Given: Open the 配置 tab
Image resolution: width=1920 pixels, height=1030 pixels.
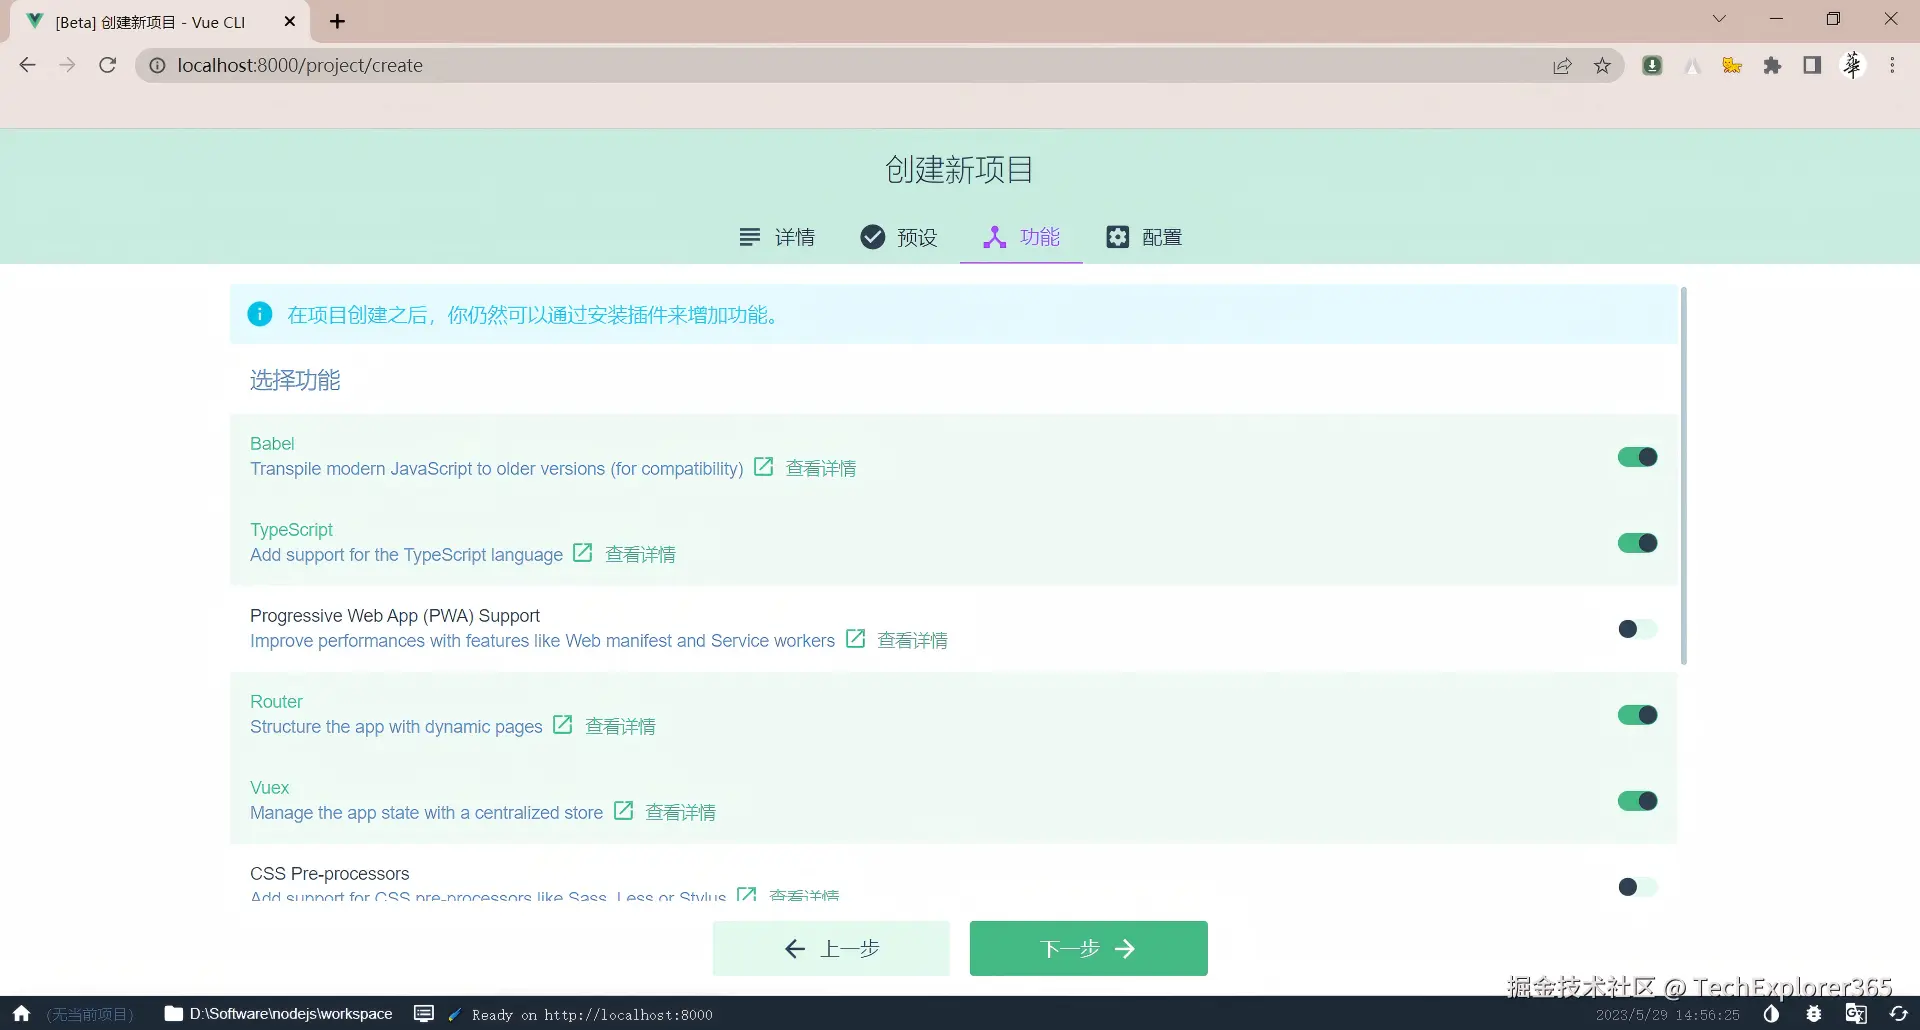Looking at the screenshot, I should point(1144,237).
